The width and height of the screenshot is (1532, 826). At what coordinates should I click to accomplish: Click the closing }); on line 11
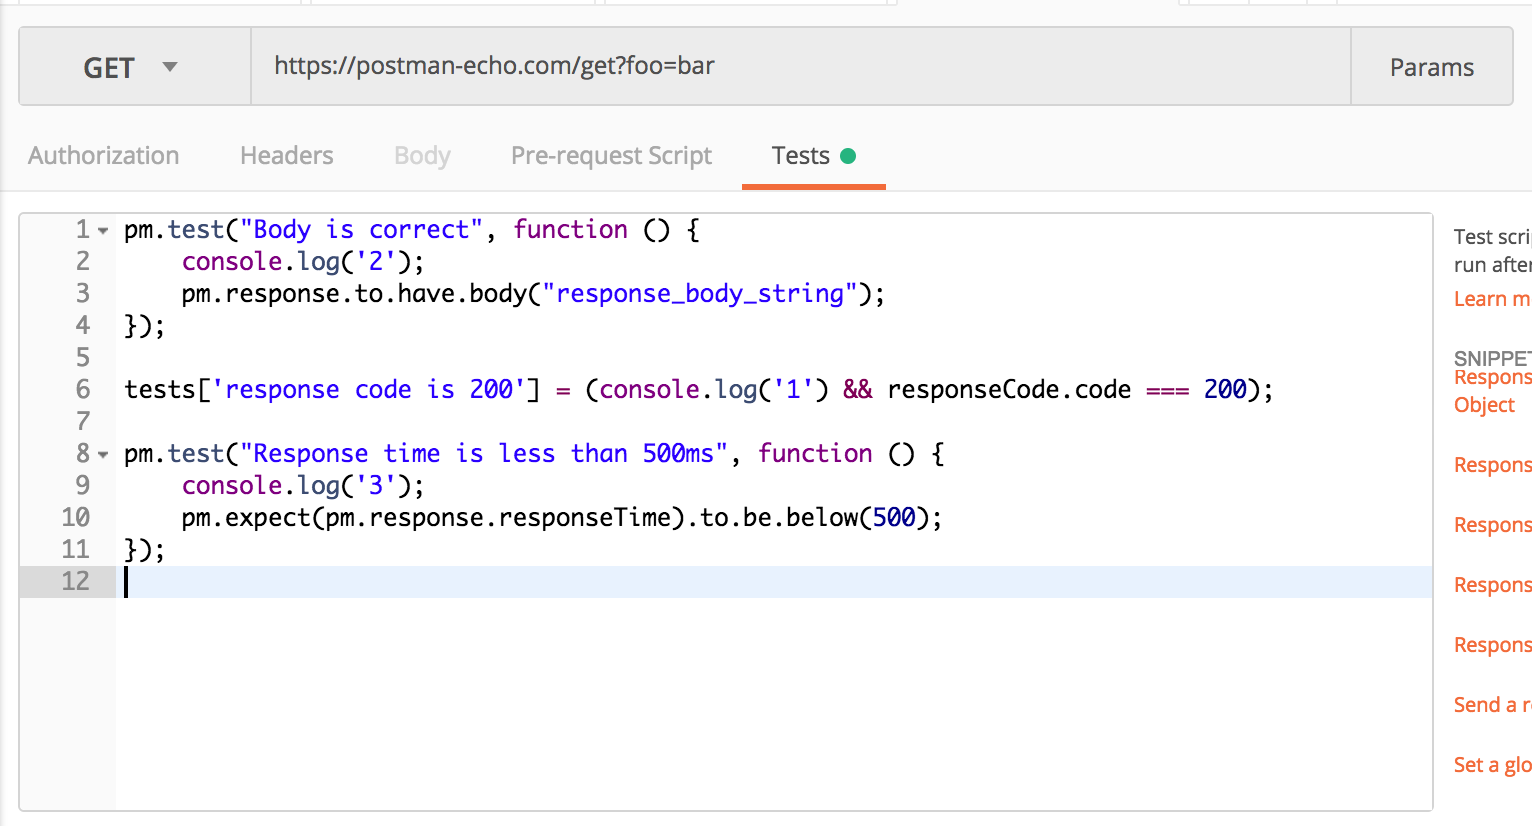pos(145,550)
